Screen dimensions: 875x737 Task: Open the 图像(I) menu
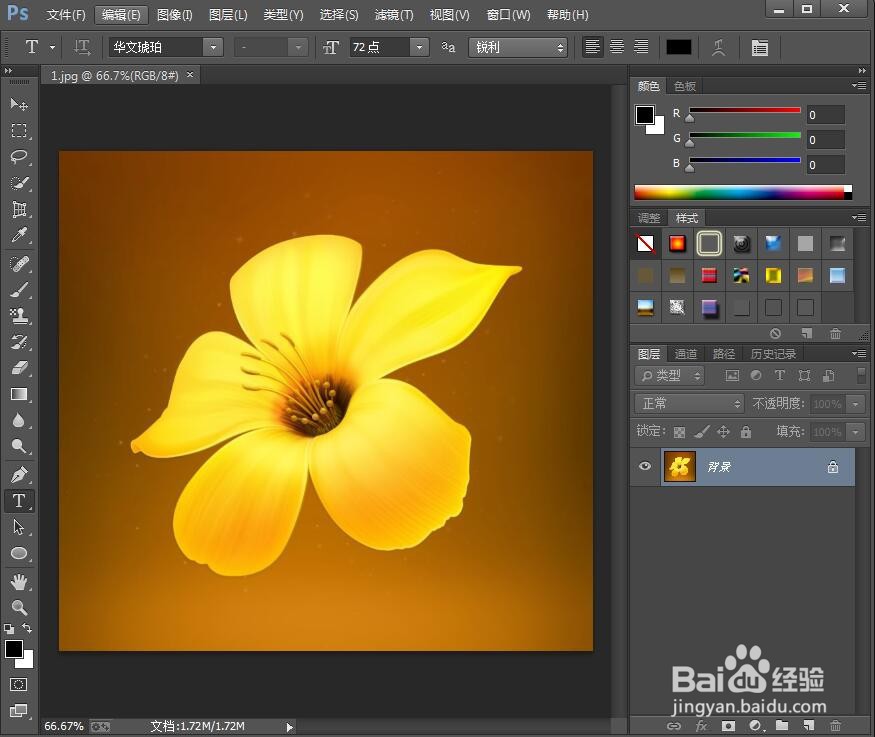click(175, 15)
